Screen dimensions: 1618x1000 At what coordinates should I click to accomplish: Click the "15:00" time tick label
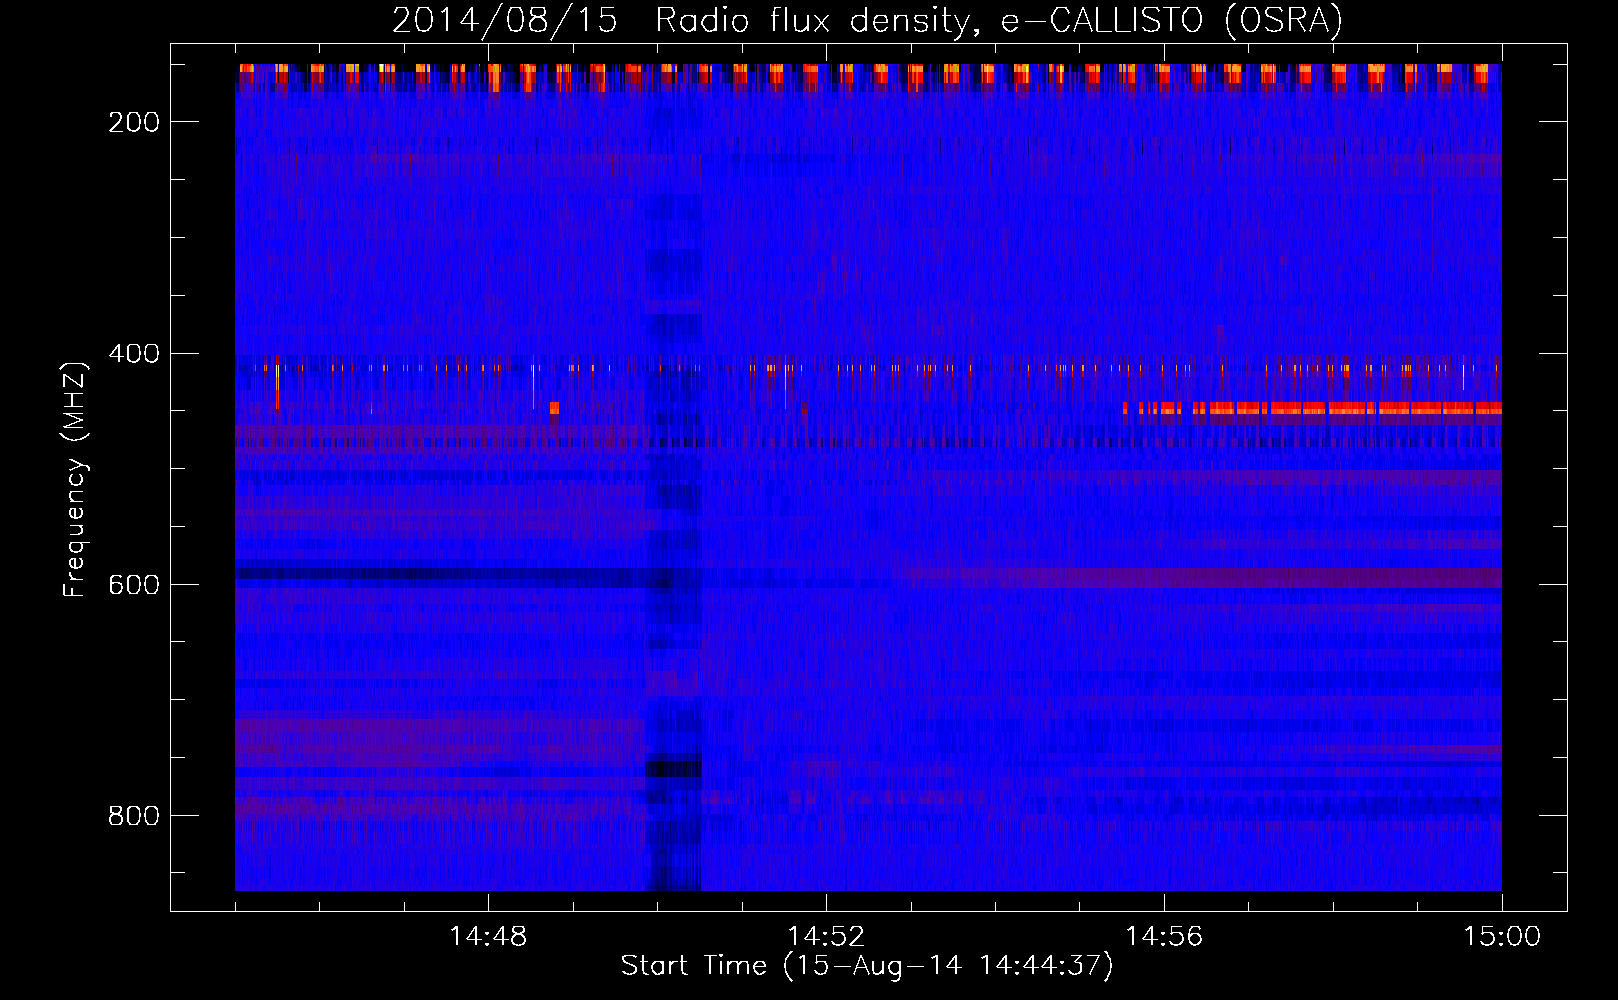1502,937
